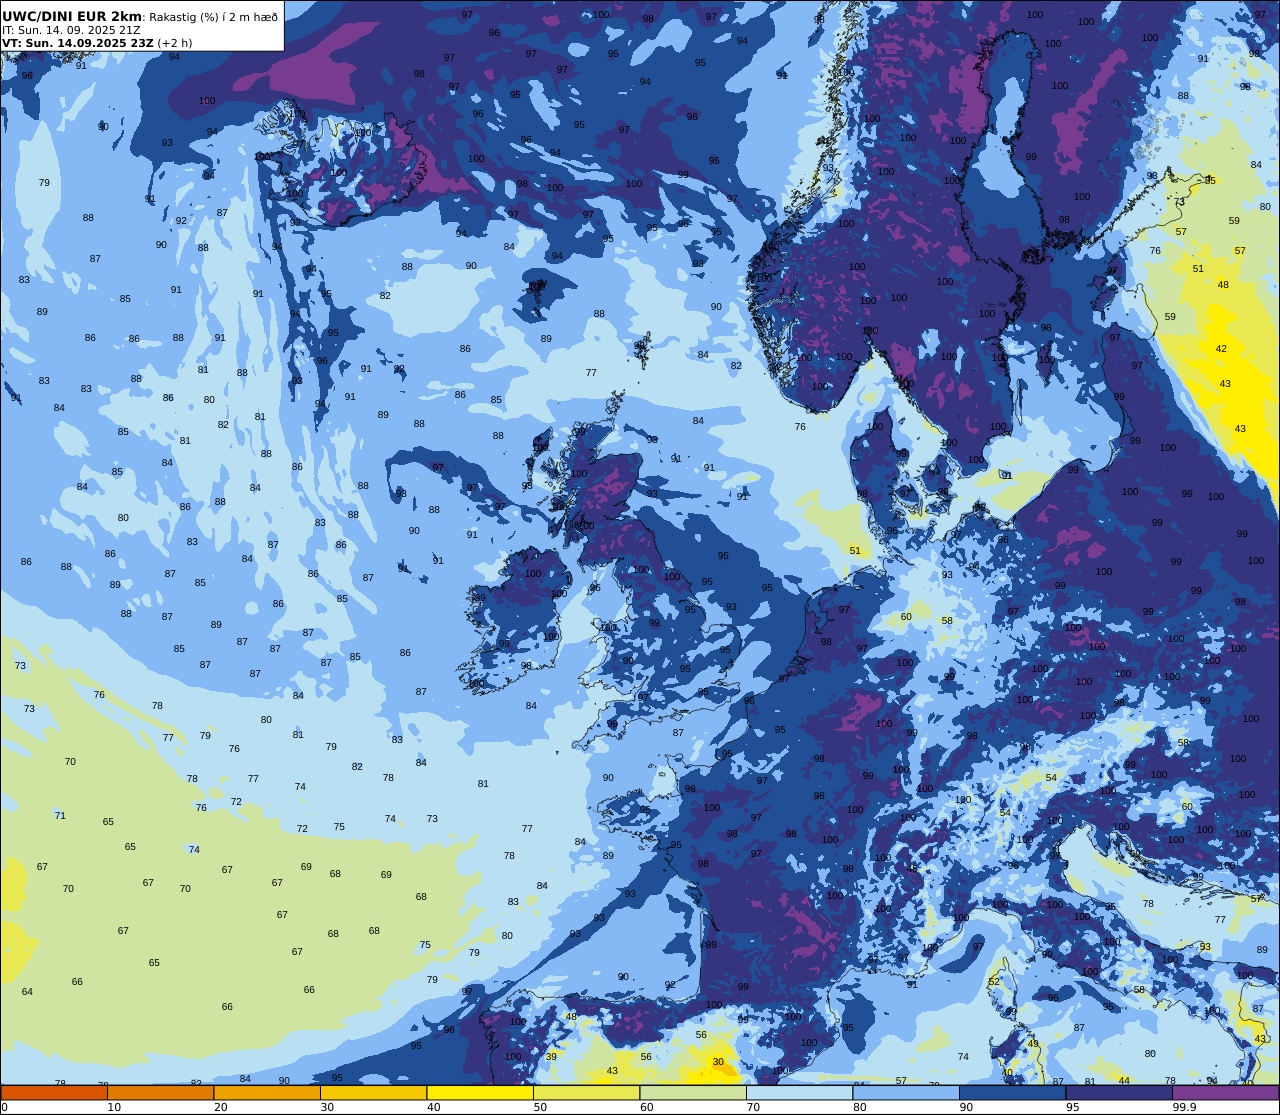Click the dark orange 0–10 legend segment

tap(54, 1092)
